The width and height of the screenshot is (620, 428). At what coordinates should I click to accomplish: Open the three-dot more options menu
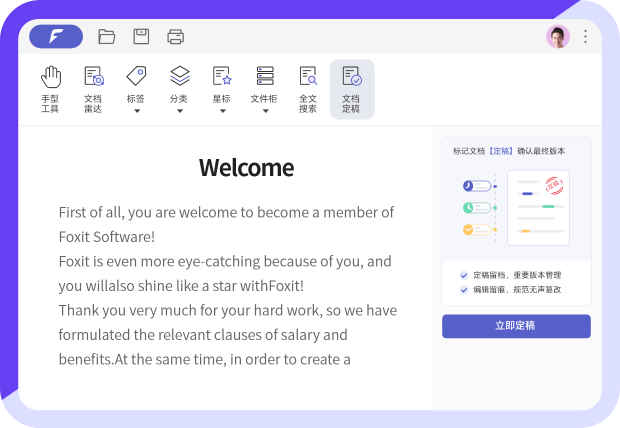point(586,37)
